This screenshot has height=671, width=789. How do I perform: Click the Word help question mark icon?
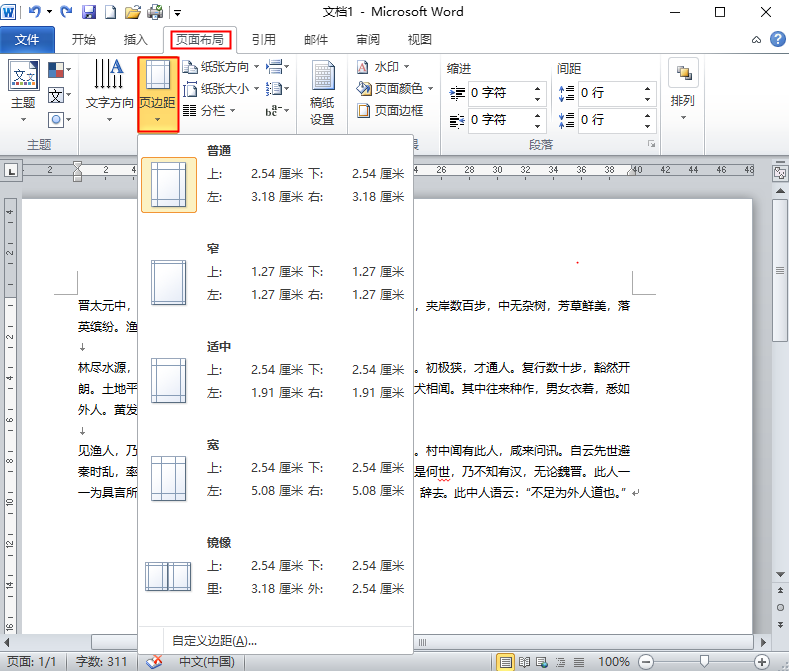(776, 39)
